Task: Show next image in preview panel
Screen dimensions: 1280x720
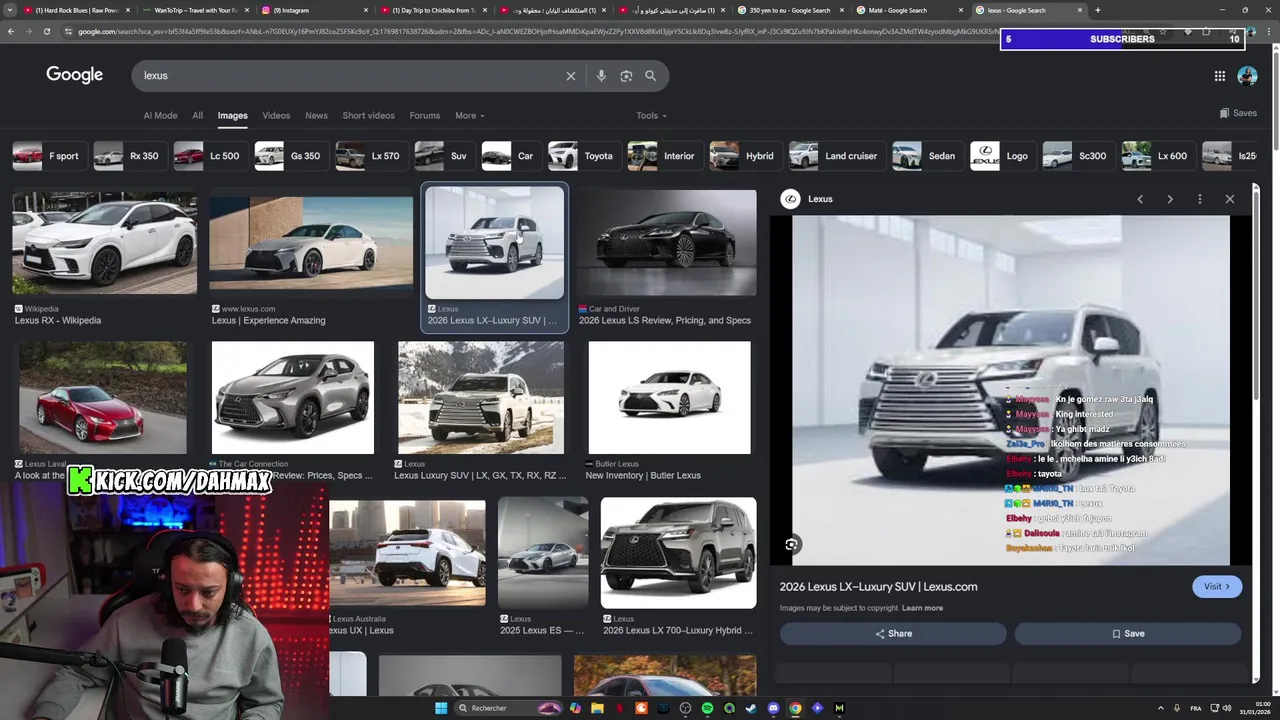Action: pyautogui.click(x=1170, y=199)
